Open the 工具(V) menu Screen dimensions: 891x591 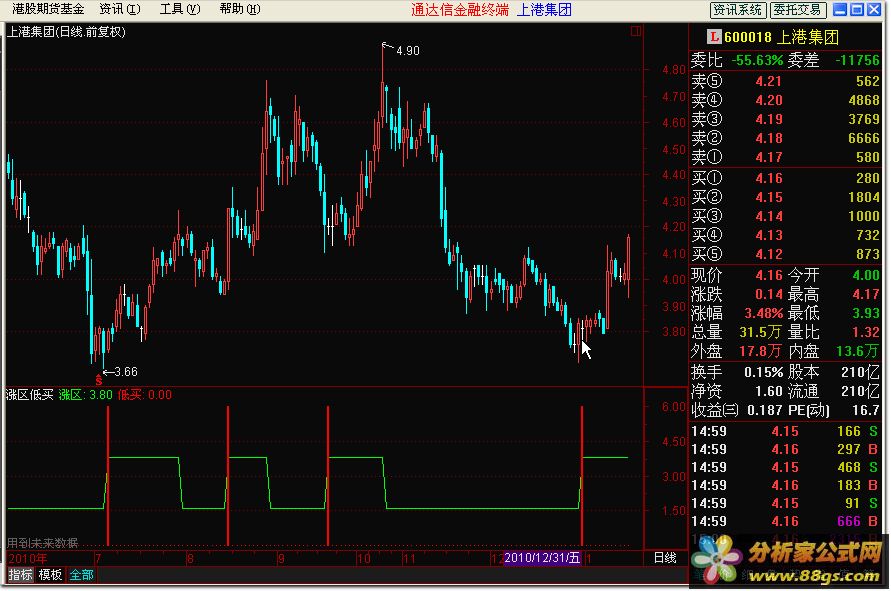(180, 9)
